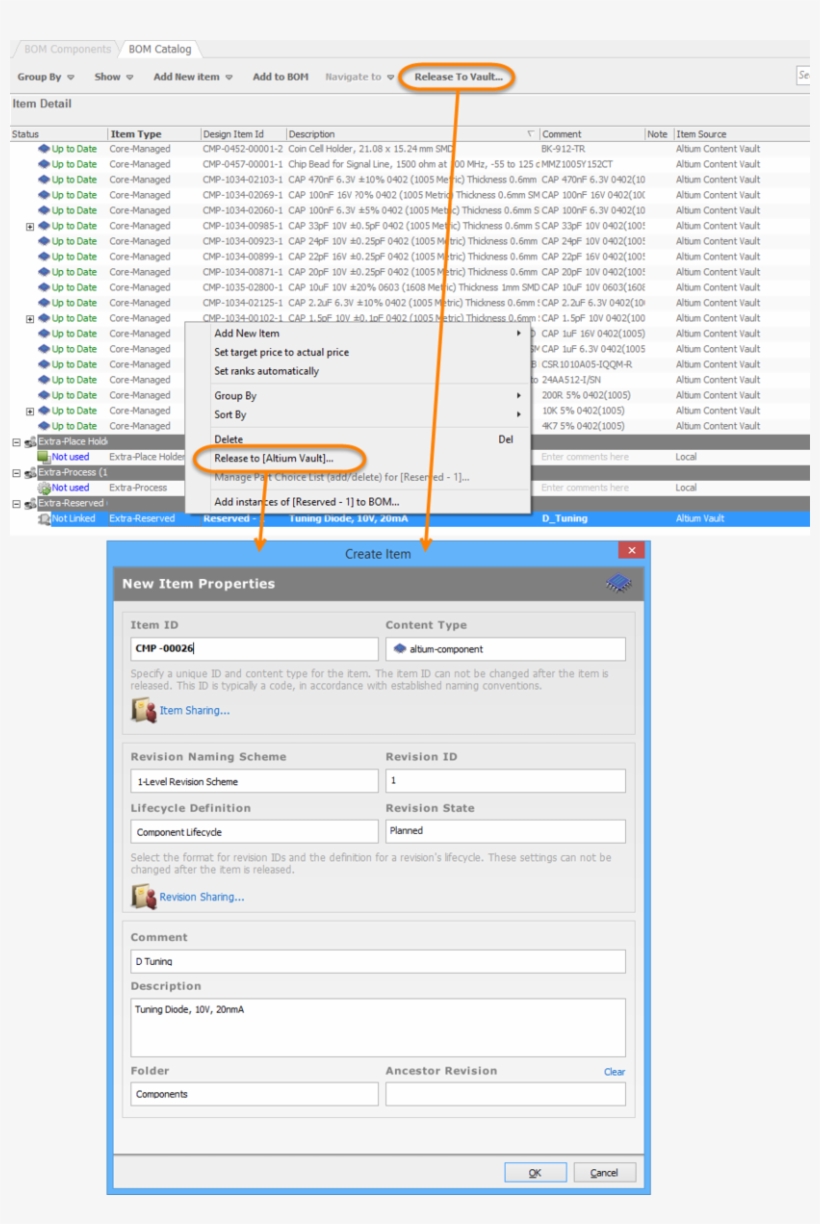Click the Comment field with D Tuning
This screenshot has height=1224, width=820.
[378, 961]
